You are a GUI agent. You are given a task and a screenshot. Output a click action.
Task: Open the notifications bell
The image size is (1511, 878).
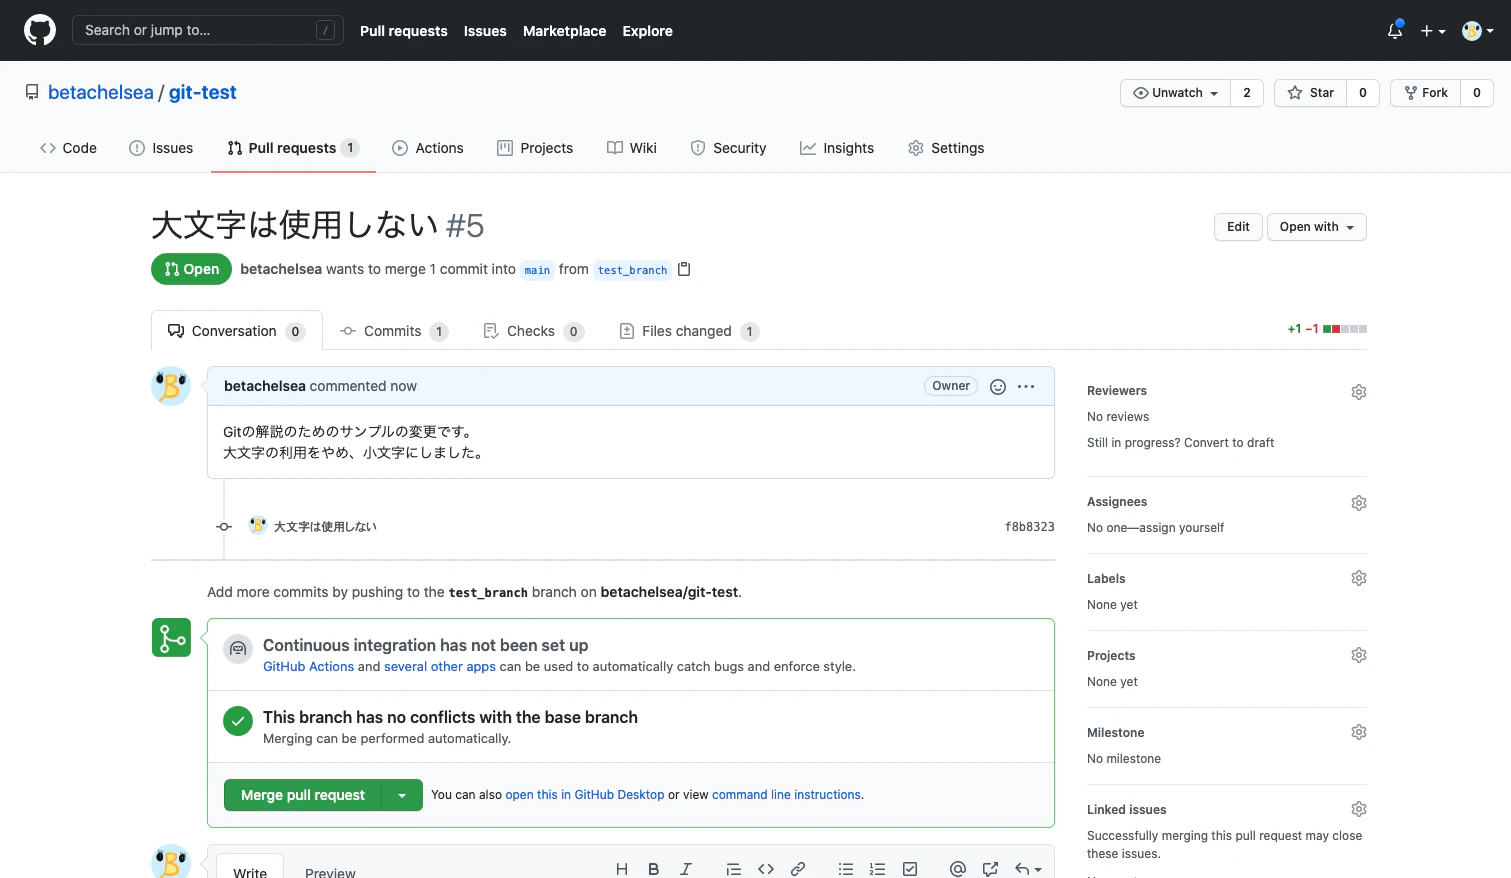(1395, 31)
